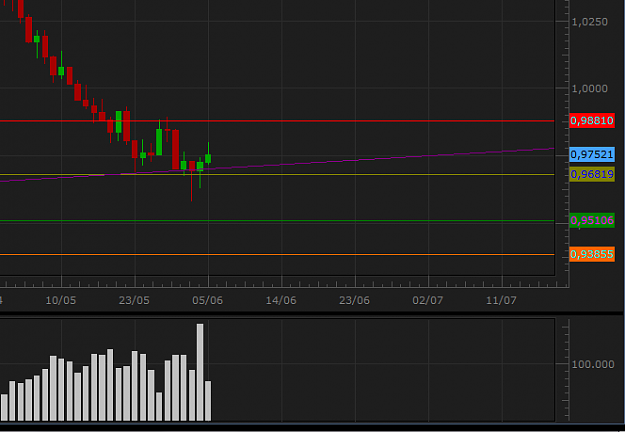Click the 1,0000 price axis value
The image size is (625, 432).
click(590, 88)
